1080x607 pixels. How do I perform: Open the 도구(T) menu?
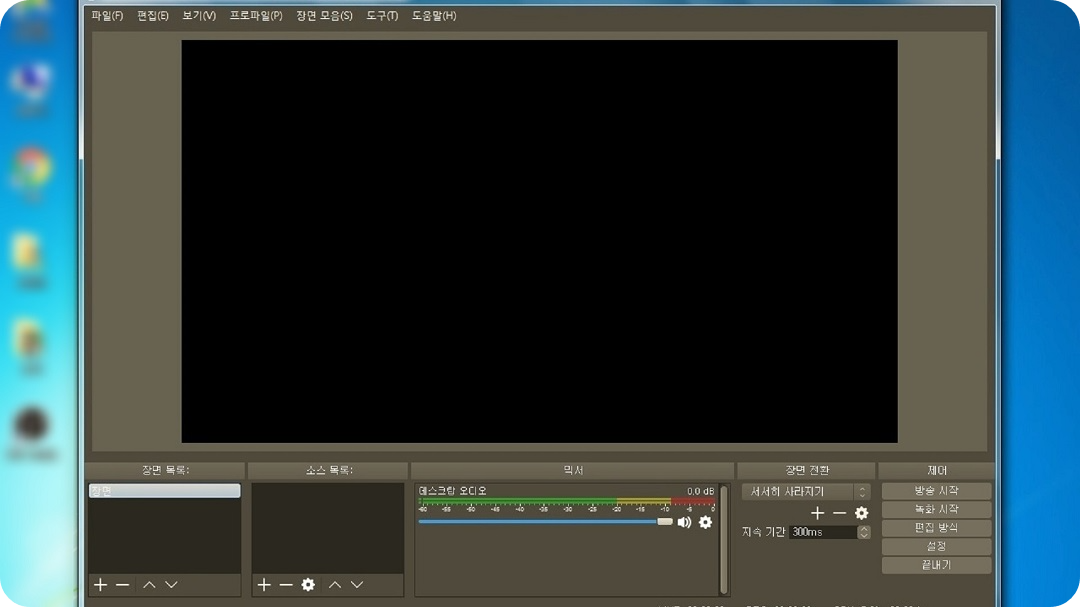tap(382, 16)
